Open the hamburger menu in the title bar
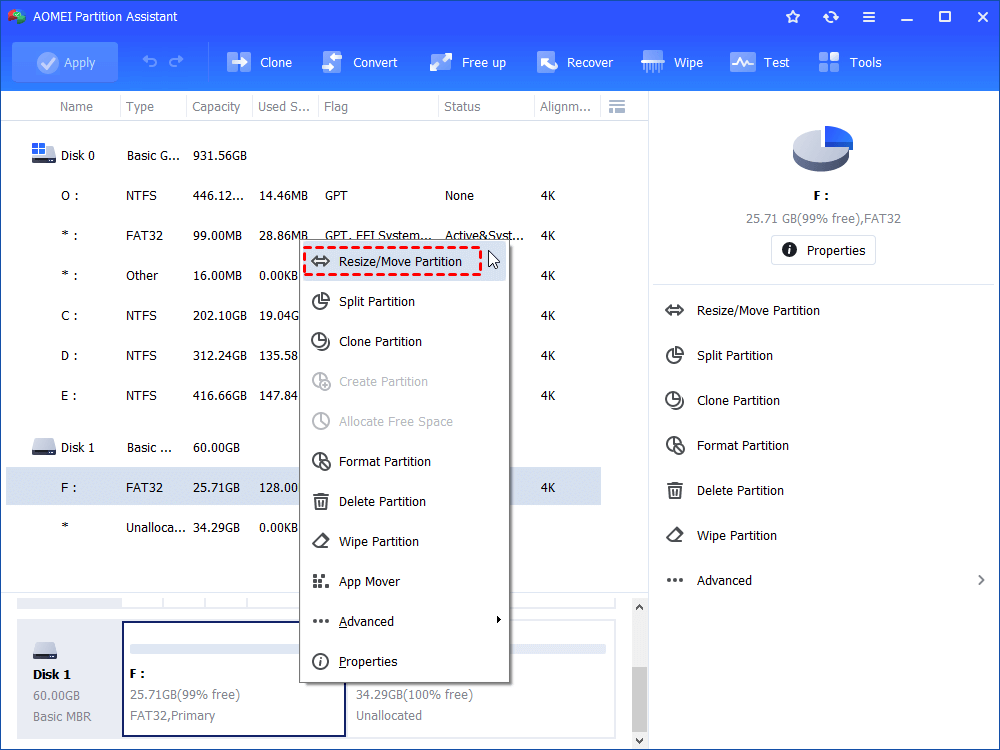 point(868,16)
